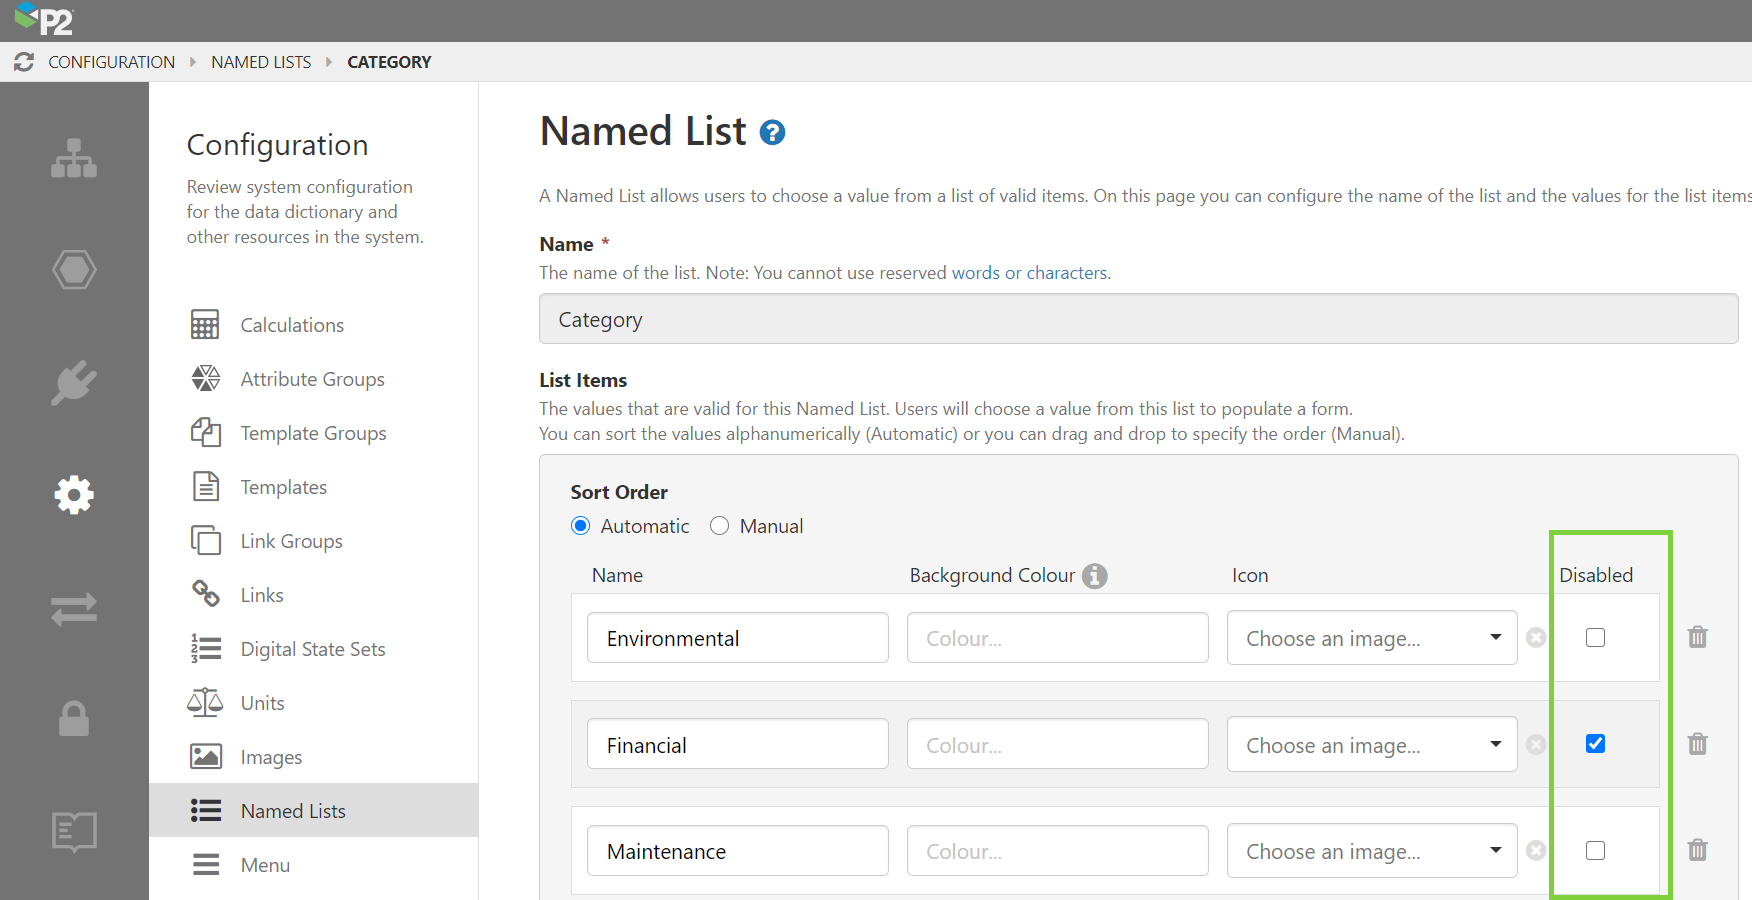1752x900 pixels.
Task: Navigate to NAMED LISTS breadcrumb
Action: 261,62
